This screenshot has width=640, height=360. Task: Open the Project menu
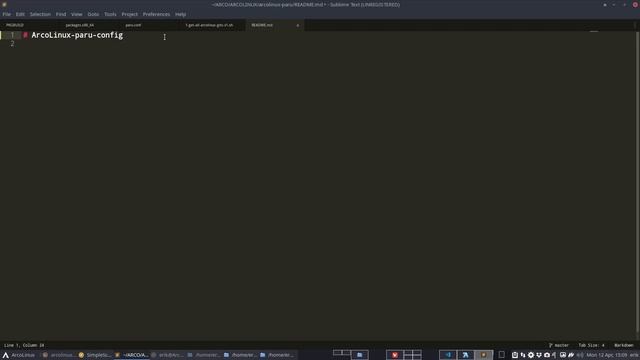[x=129, y=14]
